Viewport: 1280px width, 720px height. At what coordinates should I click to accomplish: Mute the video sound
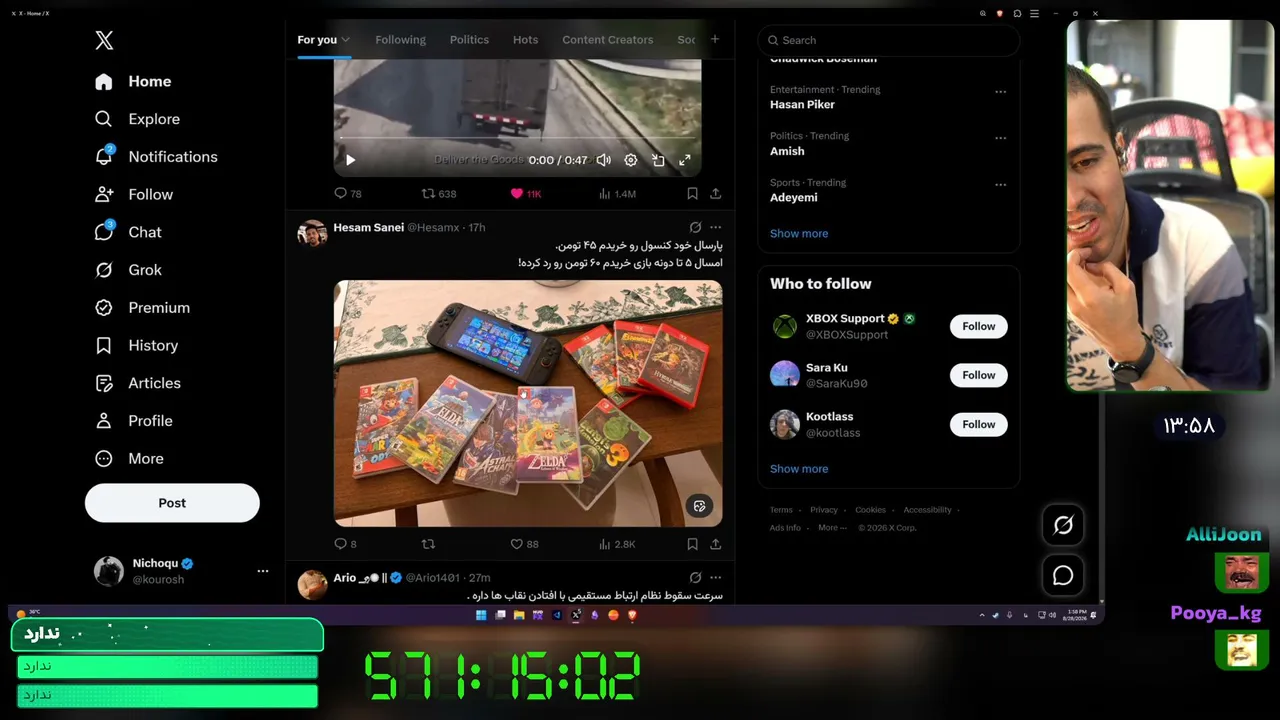[x=603, y=160]
